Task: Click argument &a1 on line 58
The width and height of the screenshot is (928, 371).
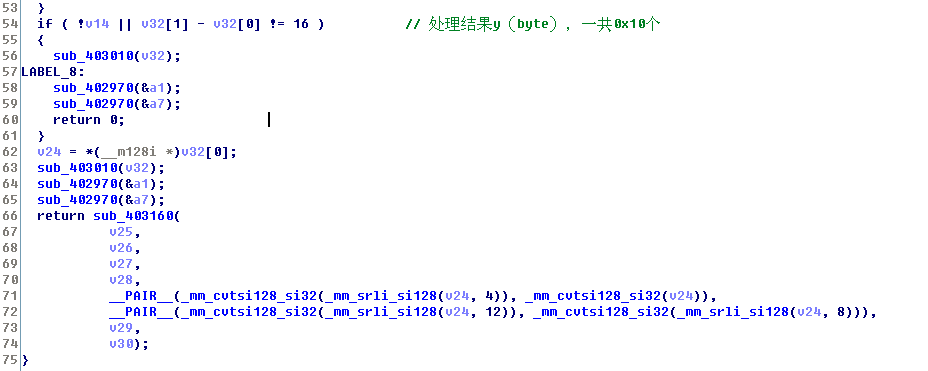Action: click(x=153, y=88)
